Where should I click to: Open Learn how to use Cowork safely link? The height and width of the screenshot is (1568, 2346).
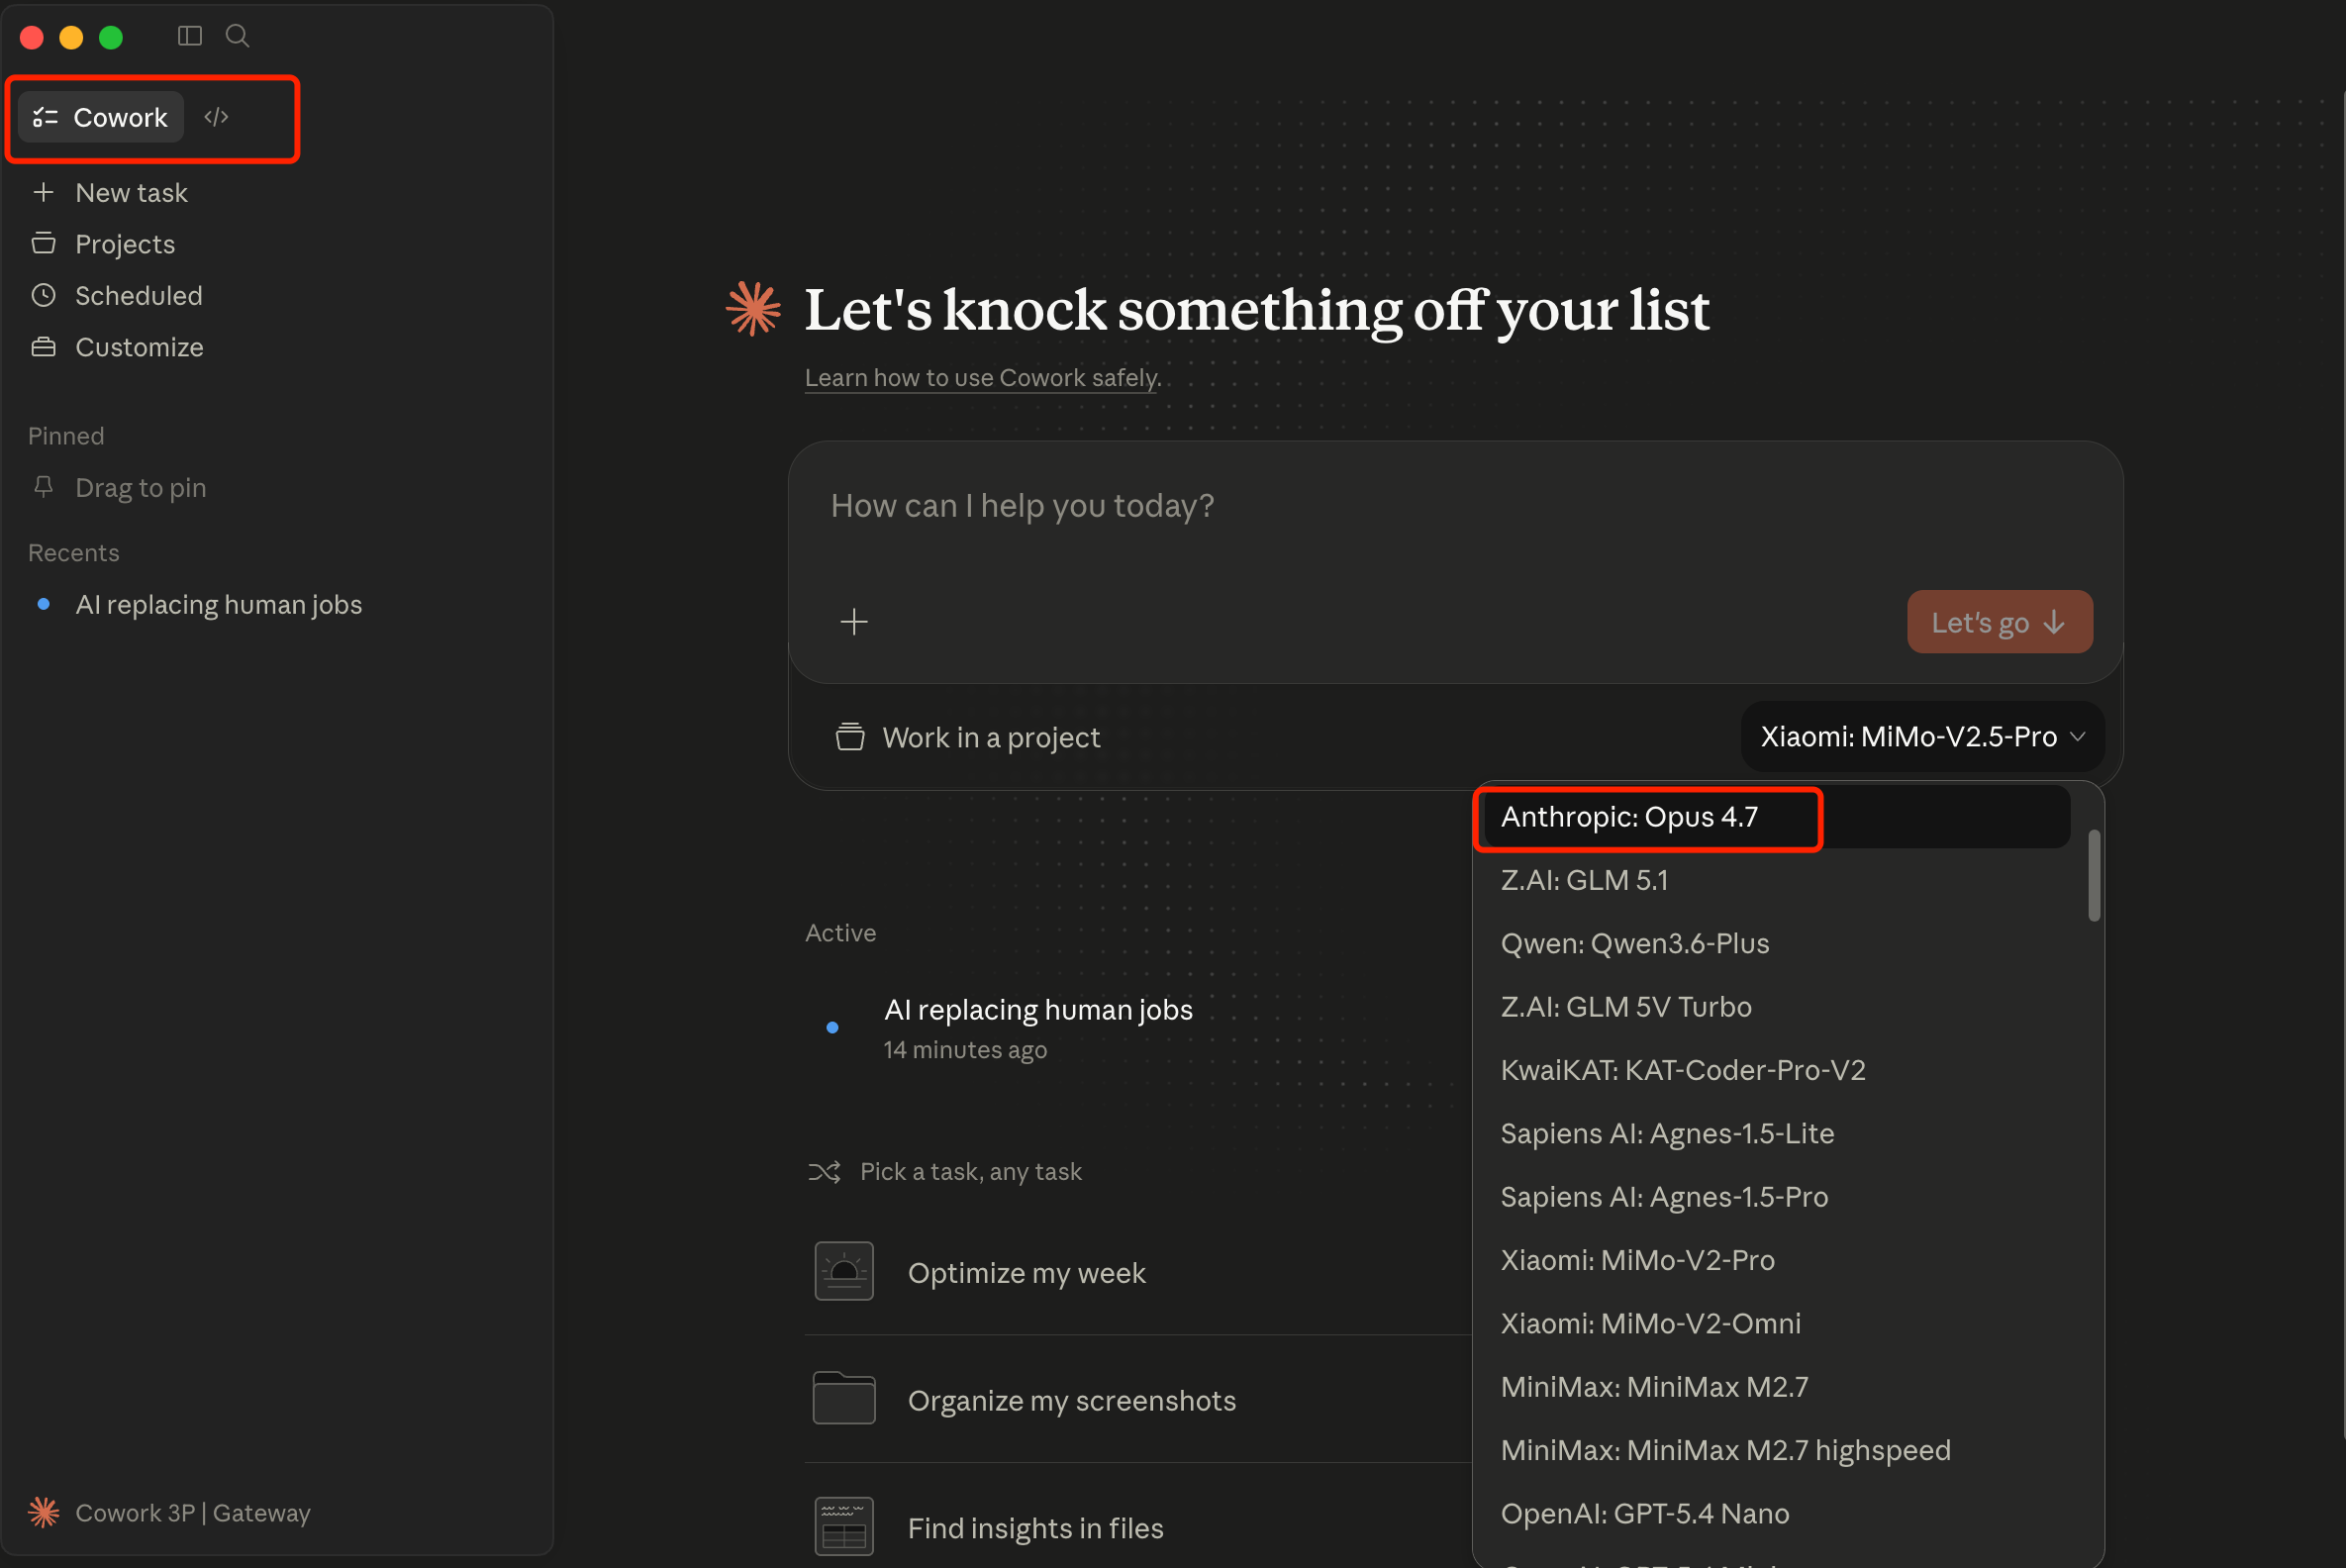click(x=982, y=378)
